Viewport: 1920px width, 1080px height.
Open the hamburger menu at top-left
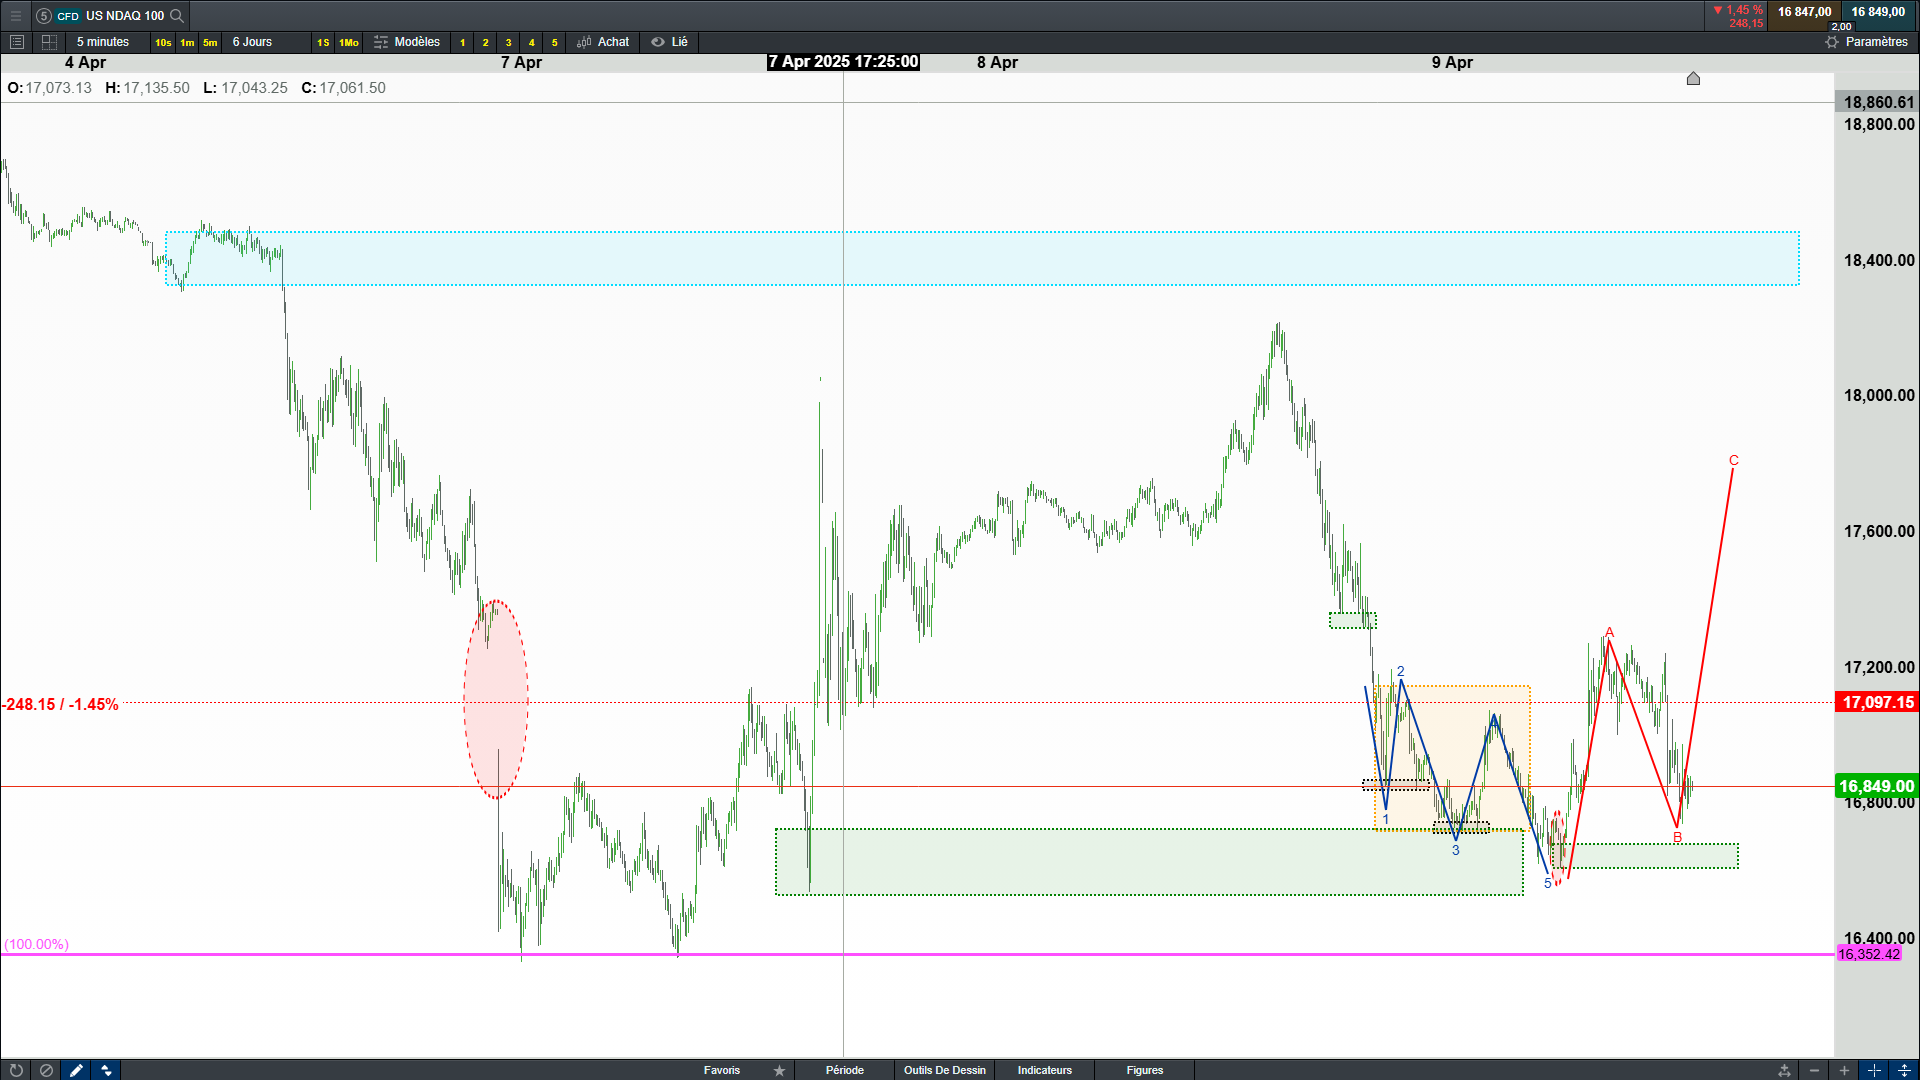15,15
